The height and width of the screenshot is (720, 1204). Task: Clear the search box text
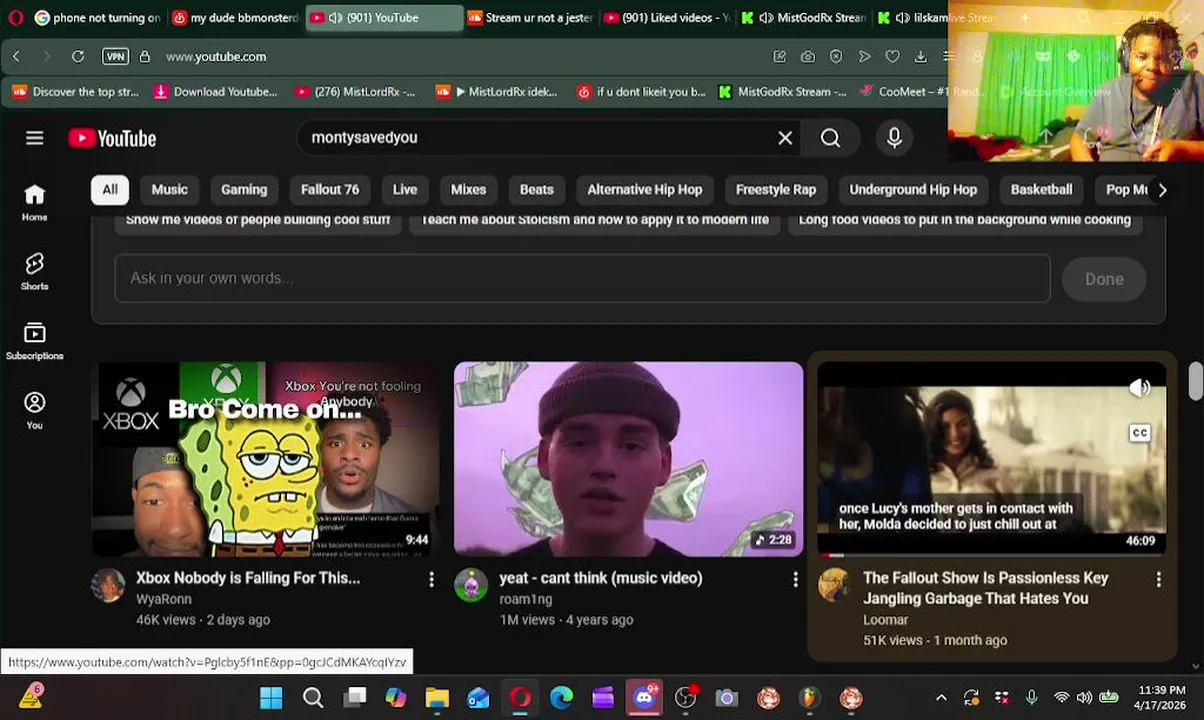point(785,138)
